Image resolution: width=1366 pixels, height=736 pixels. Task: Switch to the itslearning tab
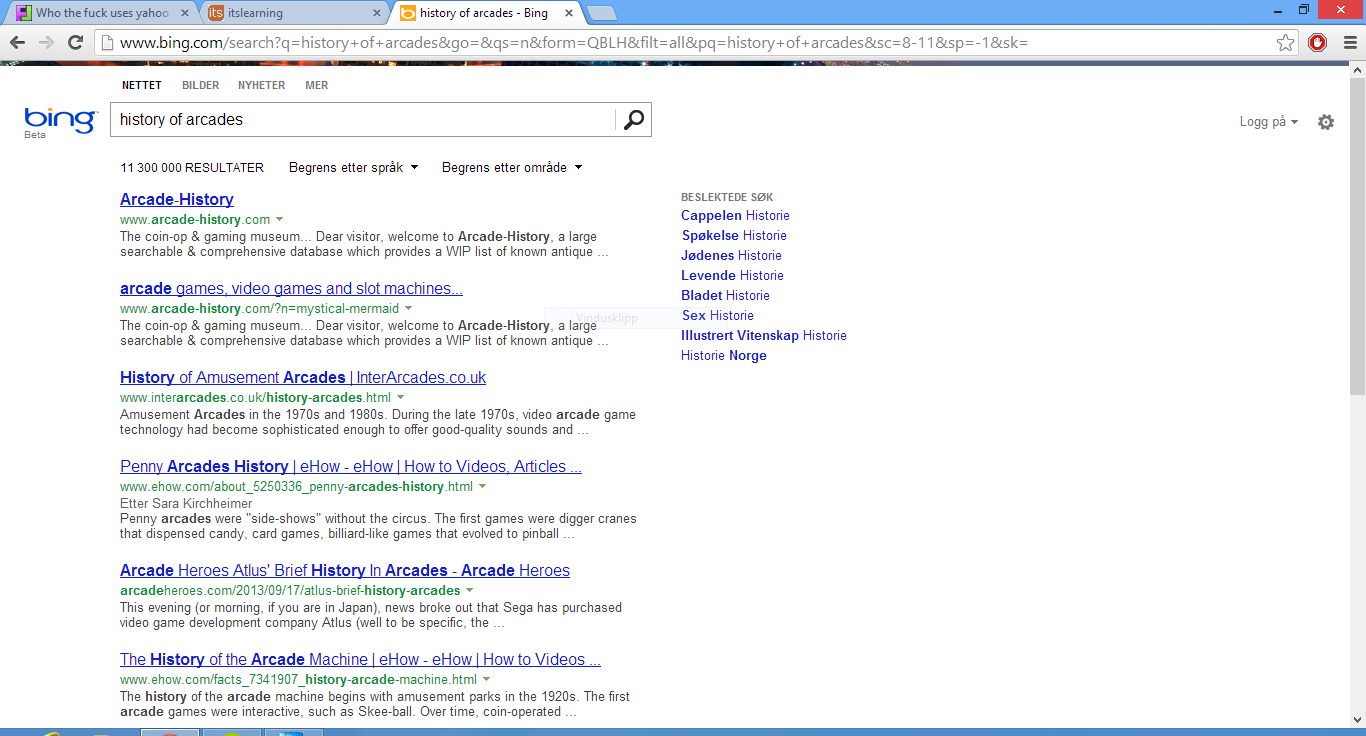[295, 13]
